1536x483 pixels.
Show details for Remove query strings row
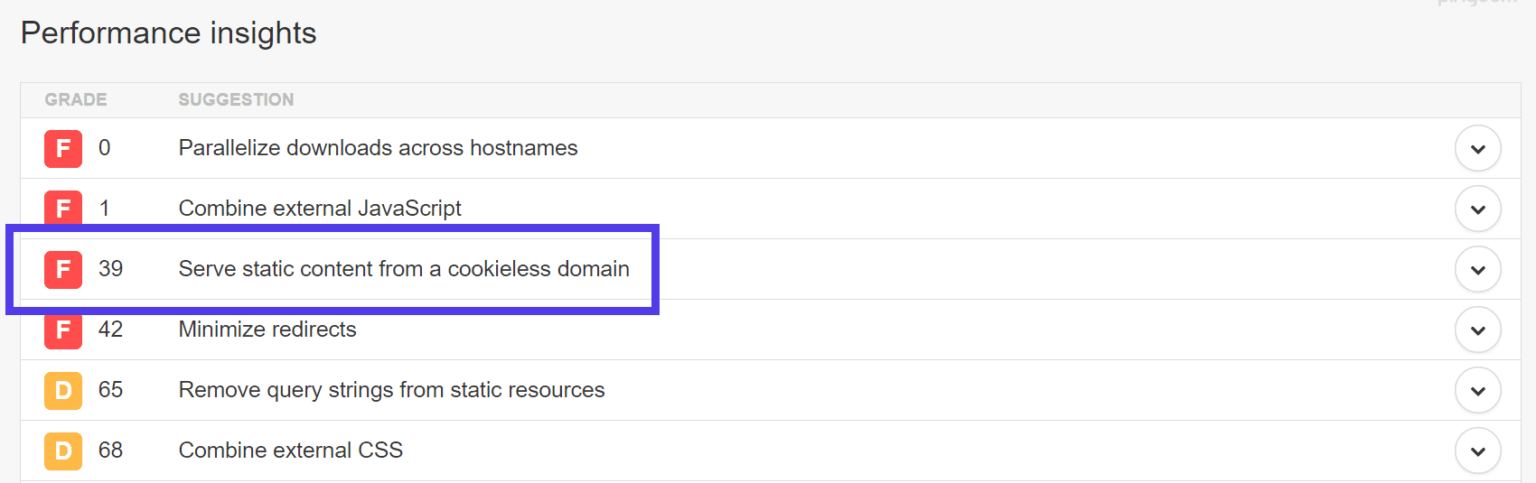(1477, 390)
